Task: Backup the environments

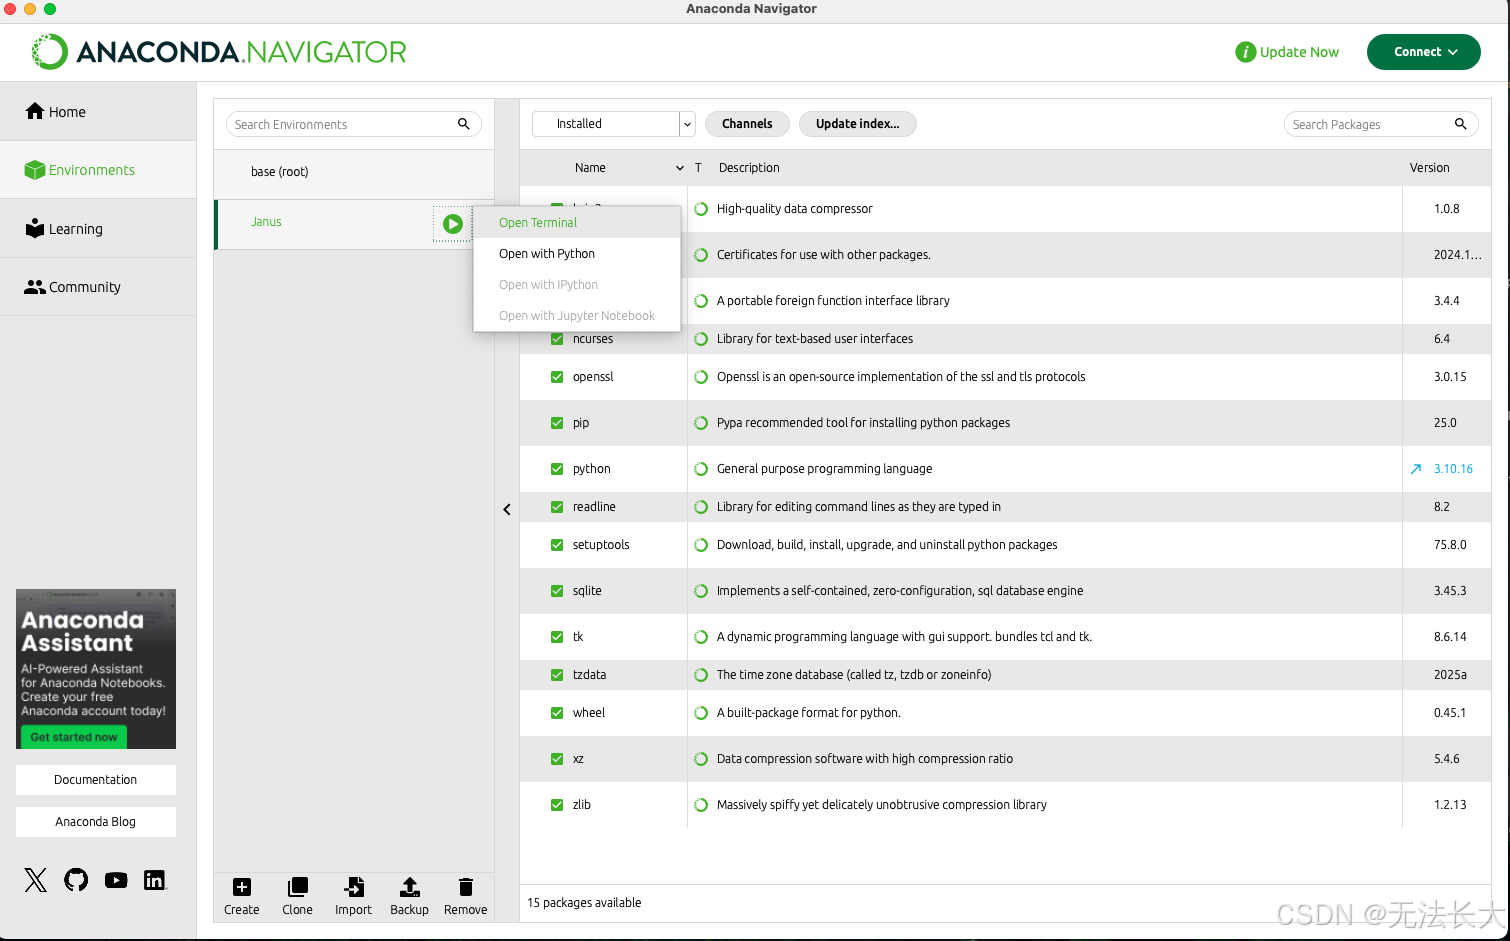Action: point(409,896)
